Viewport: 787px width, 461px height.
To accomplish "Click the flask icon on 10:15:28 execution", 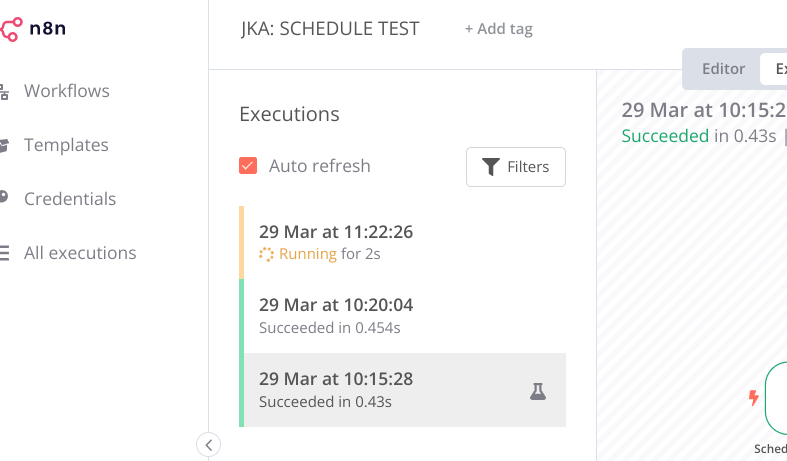I will click(538, 391).
